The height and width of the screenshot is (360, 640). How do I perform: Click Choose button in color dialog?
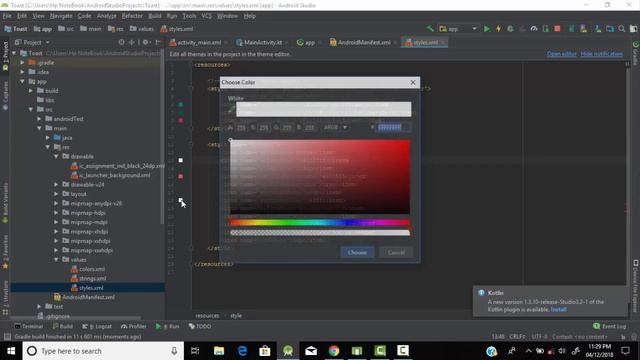357,252
